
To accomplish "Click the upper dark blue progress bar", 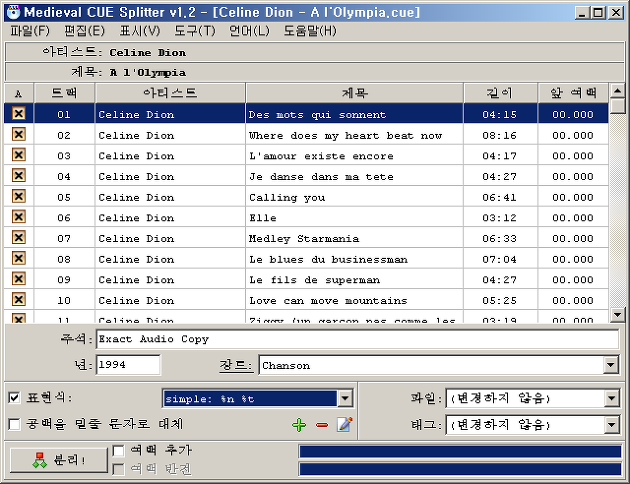I will 460,451.
